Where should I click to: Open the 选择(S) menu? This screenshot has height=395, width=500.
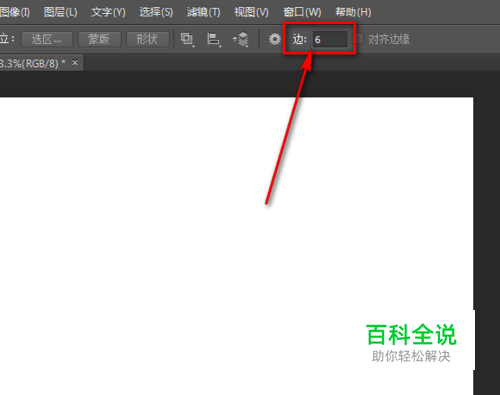tap(156, 12)
